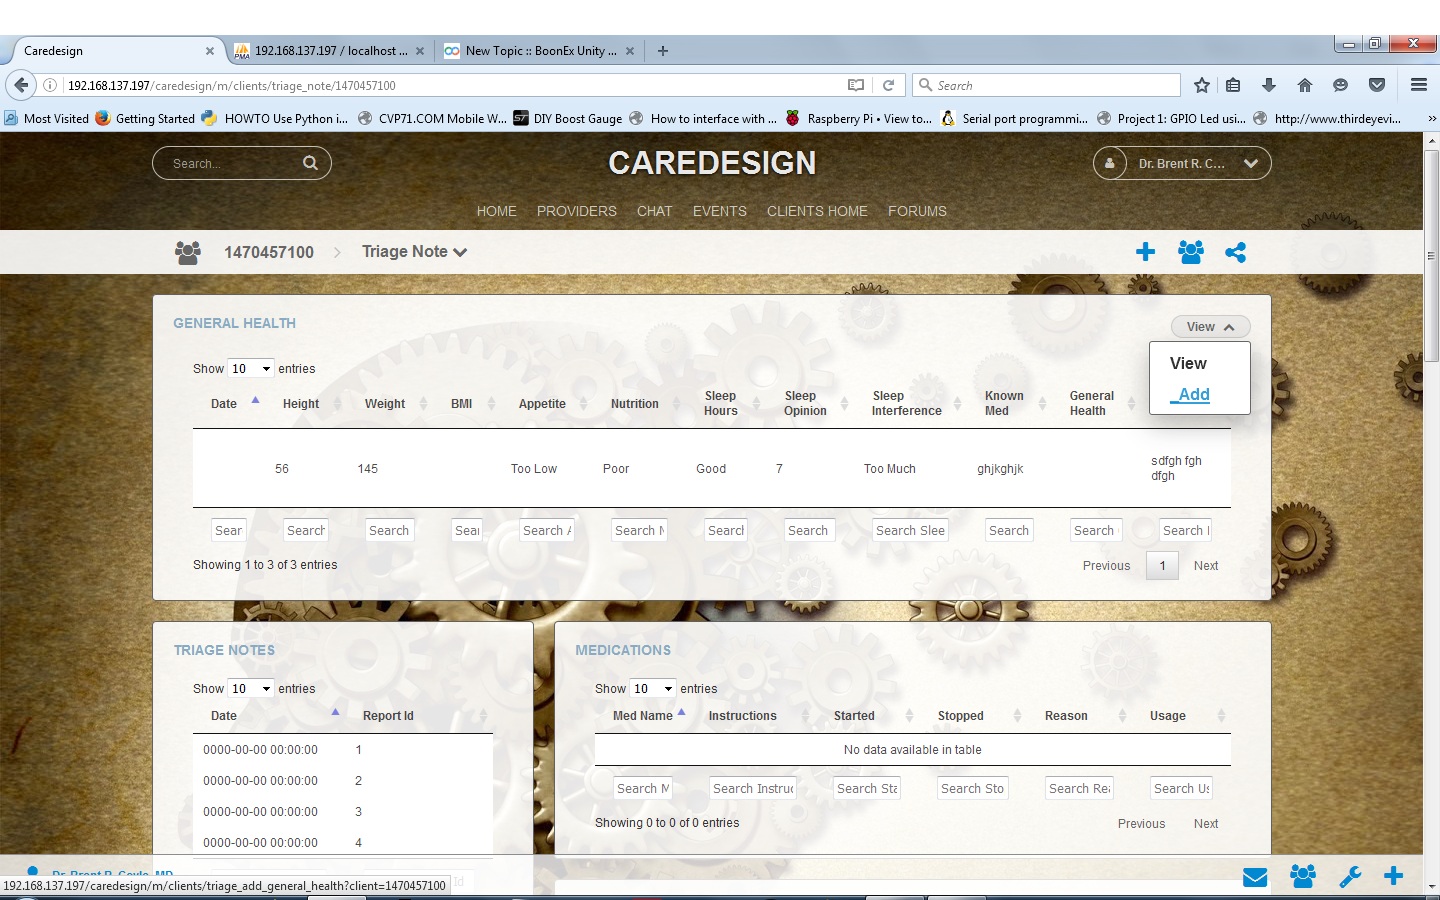This screenshot has width=1440, height=900.
Task: Bookmark this page with the star icon
Action: pos(1202,85)
